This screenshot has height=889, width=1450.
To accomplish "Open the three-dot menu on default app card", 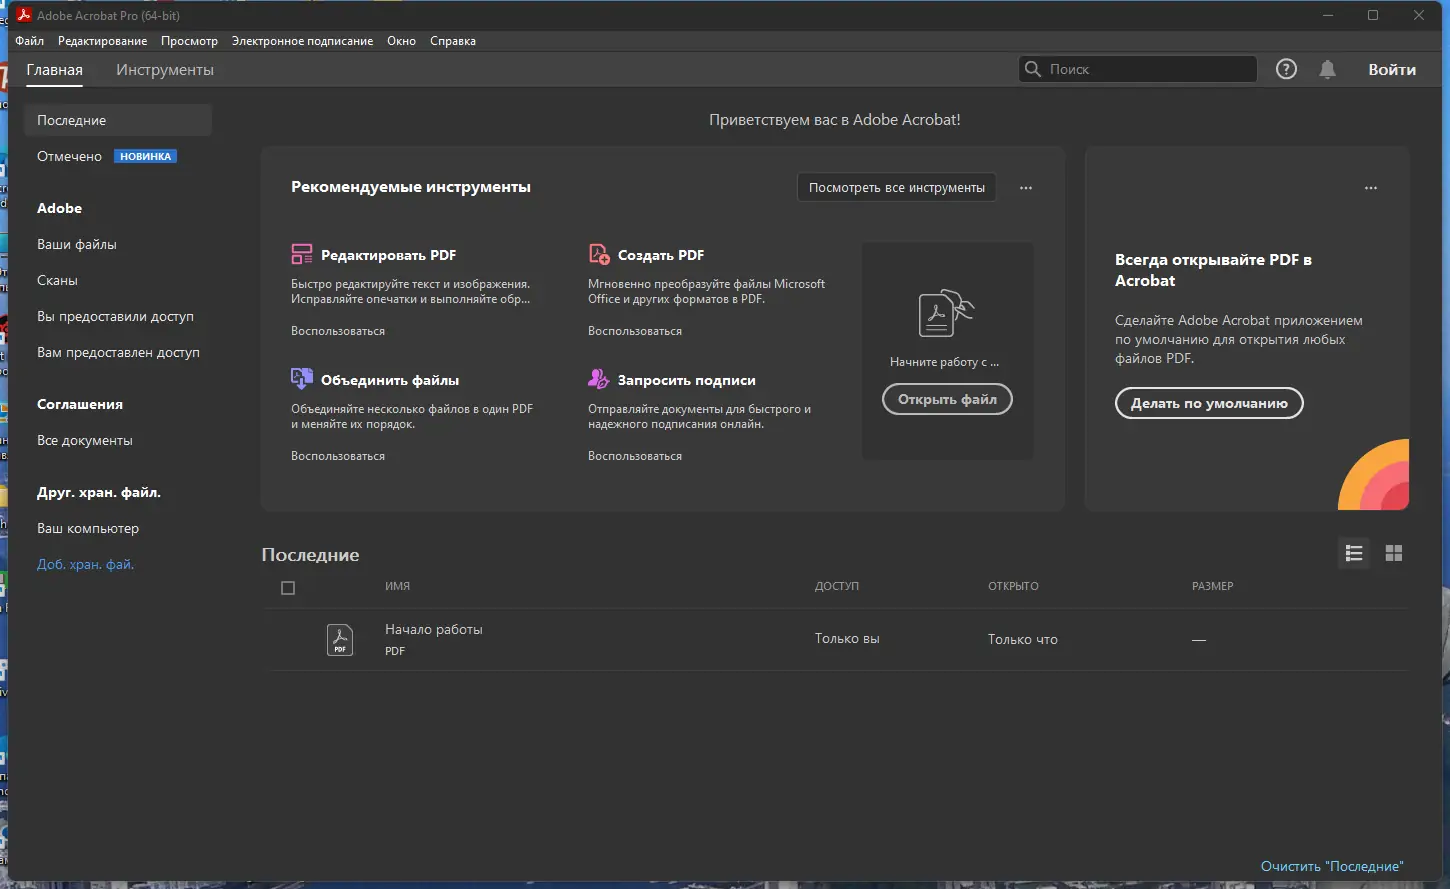I will (x=1371, y=188).
